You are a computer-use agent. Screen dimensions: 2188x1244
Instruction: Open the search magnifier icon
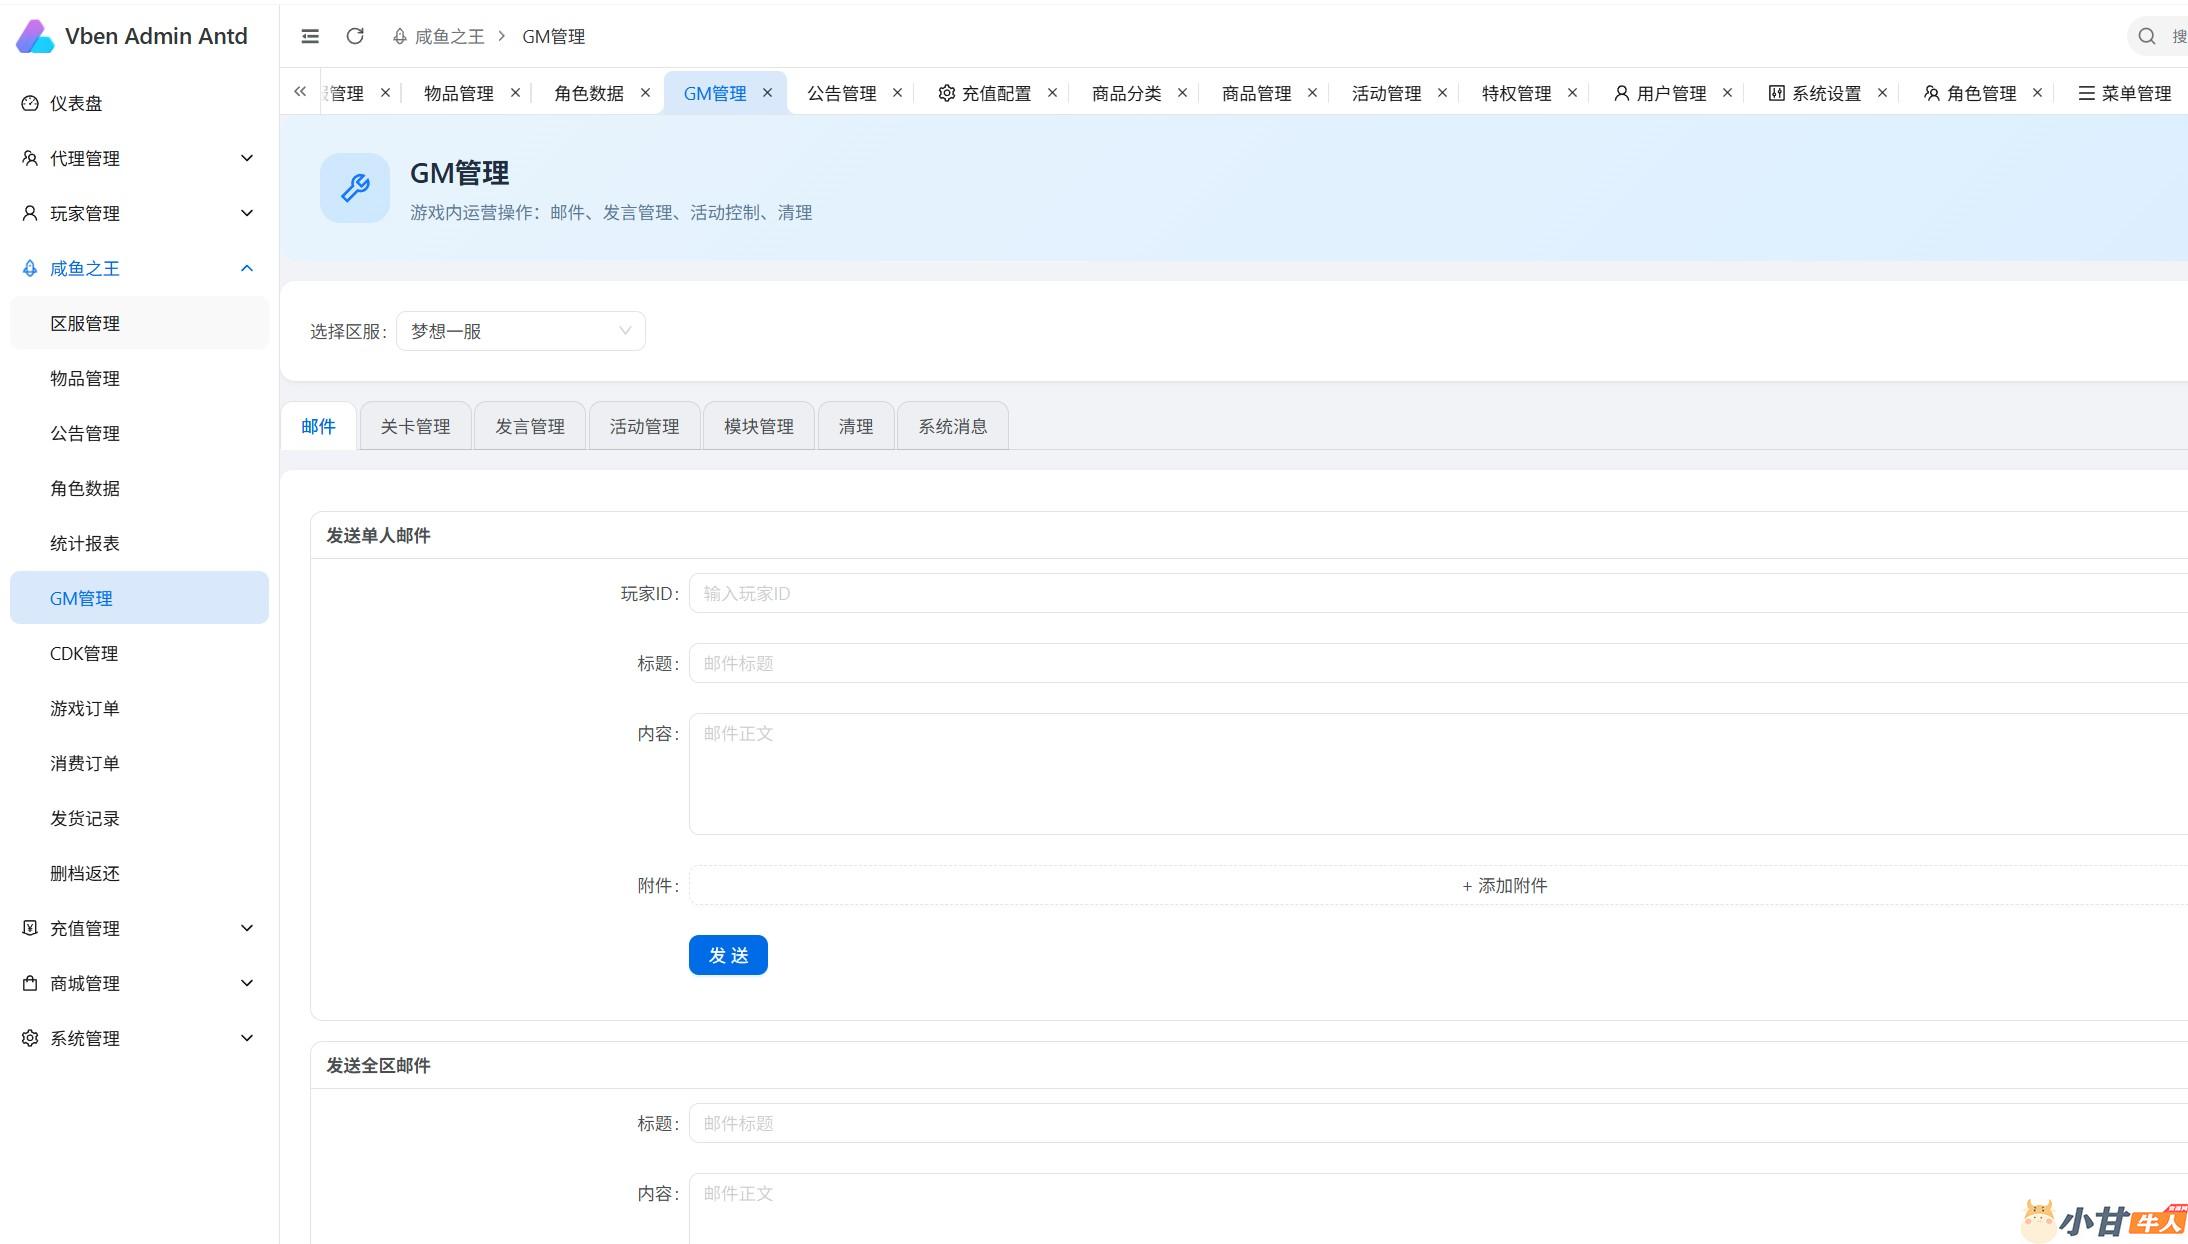2147,36
